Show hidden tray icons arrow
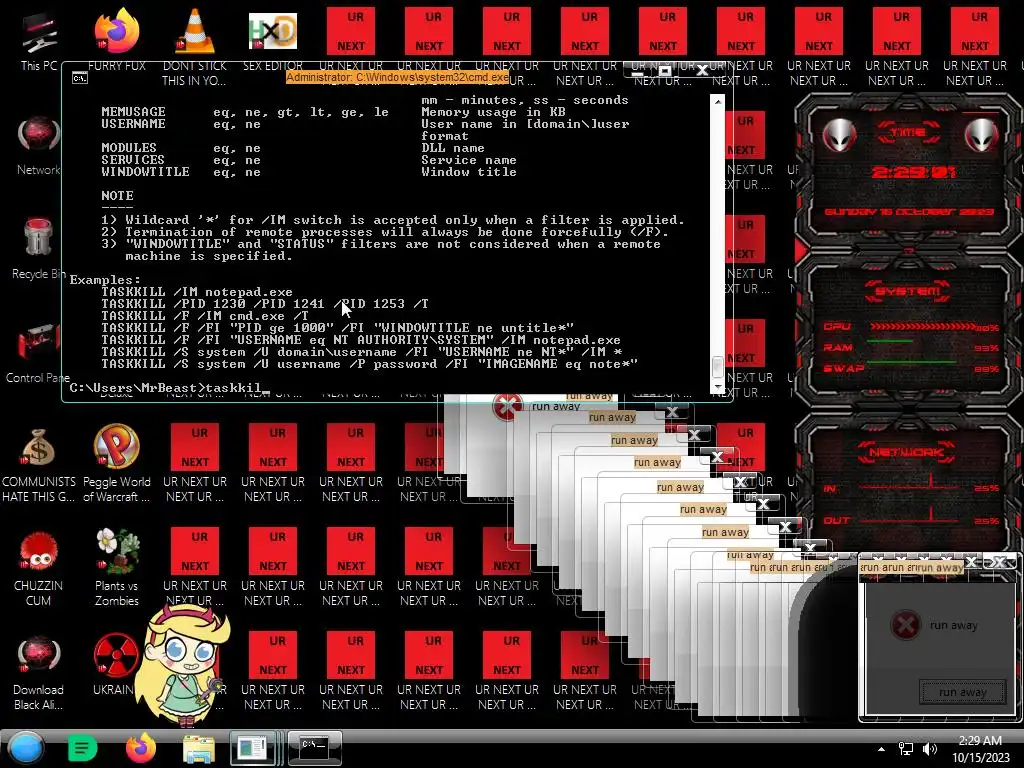Screen dimensions: 1024x768 [x=881, y=749]
